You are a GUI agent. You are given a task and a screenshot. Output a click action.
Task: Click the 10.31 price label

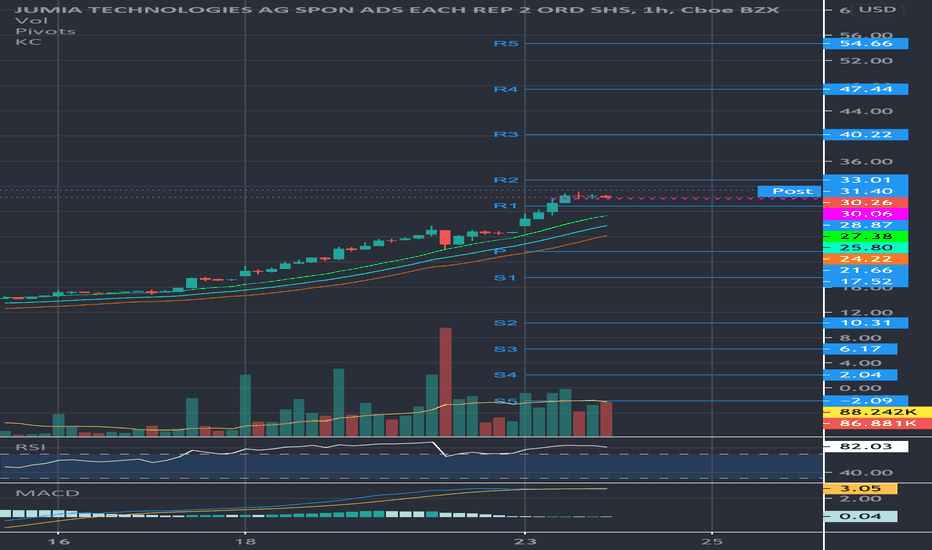865,323
